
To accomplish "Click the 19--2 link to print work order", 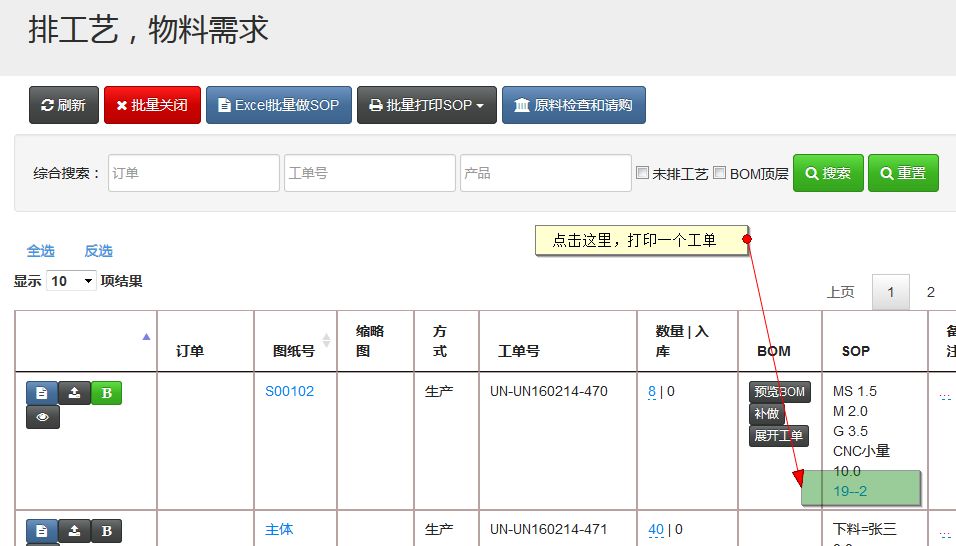I will (x=850, y=491).
